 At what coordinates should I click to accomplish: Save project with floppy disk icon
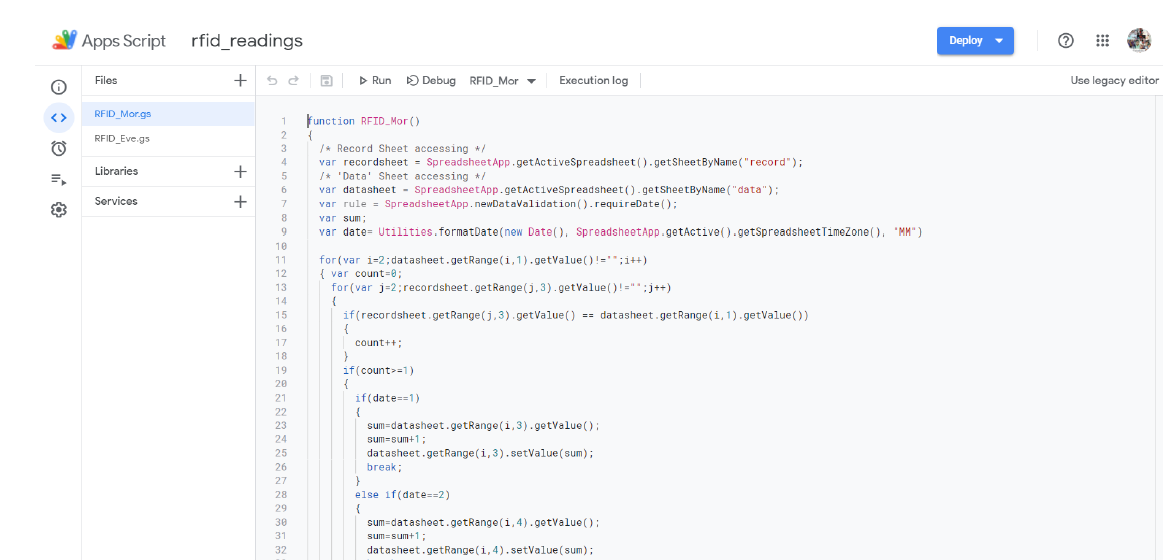coord(326,81)
